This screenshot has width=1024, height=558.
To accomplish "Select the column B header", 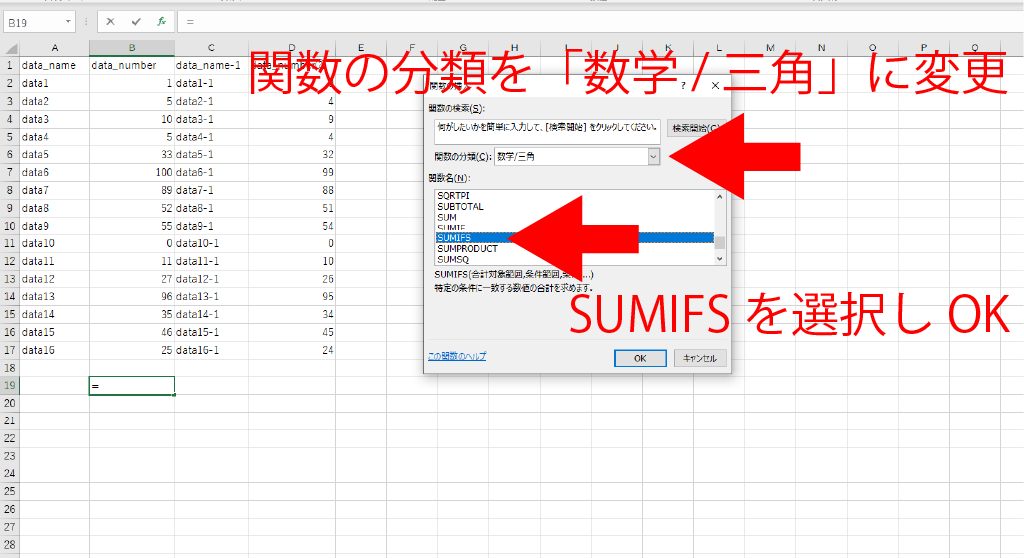I will pyautogui.click(x=131, y=47).
